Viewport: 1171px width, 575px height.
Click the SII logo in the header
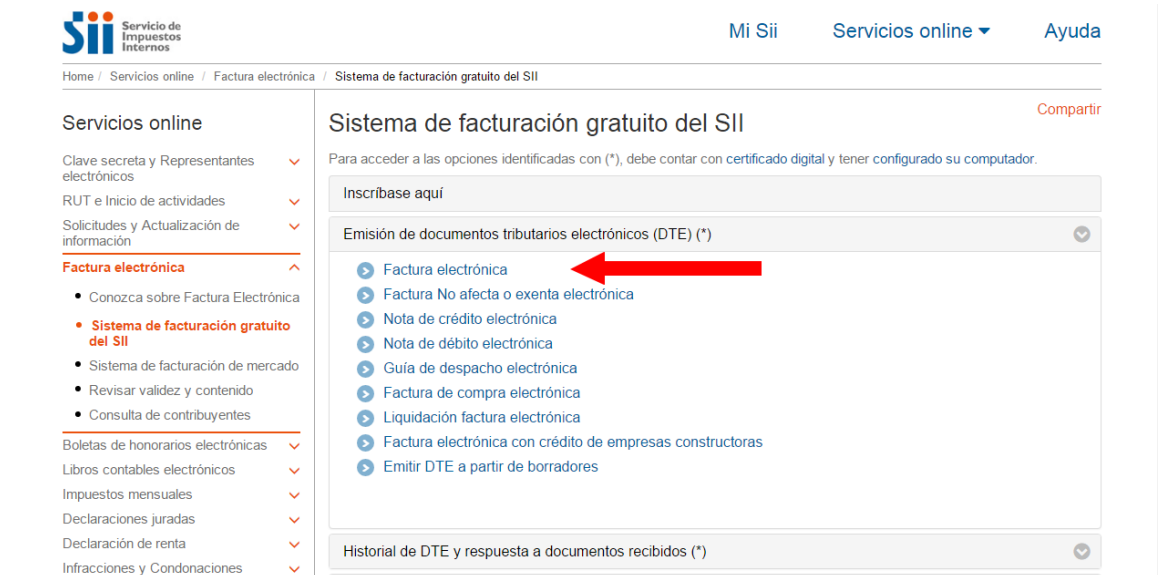[122, 33]
